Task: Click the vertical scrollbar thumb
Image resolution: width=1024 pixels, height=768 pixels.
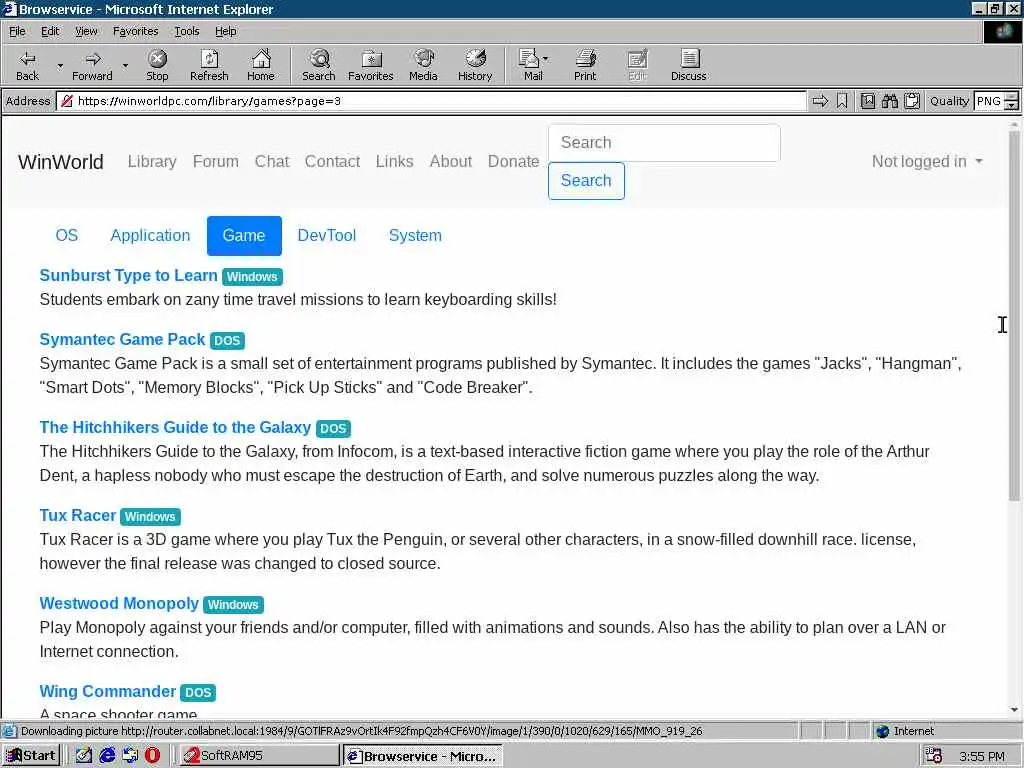Action: pos(1014,317)
